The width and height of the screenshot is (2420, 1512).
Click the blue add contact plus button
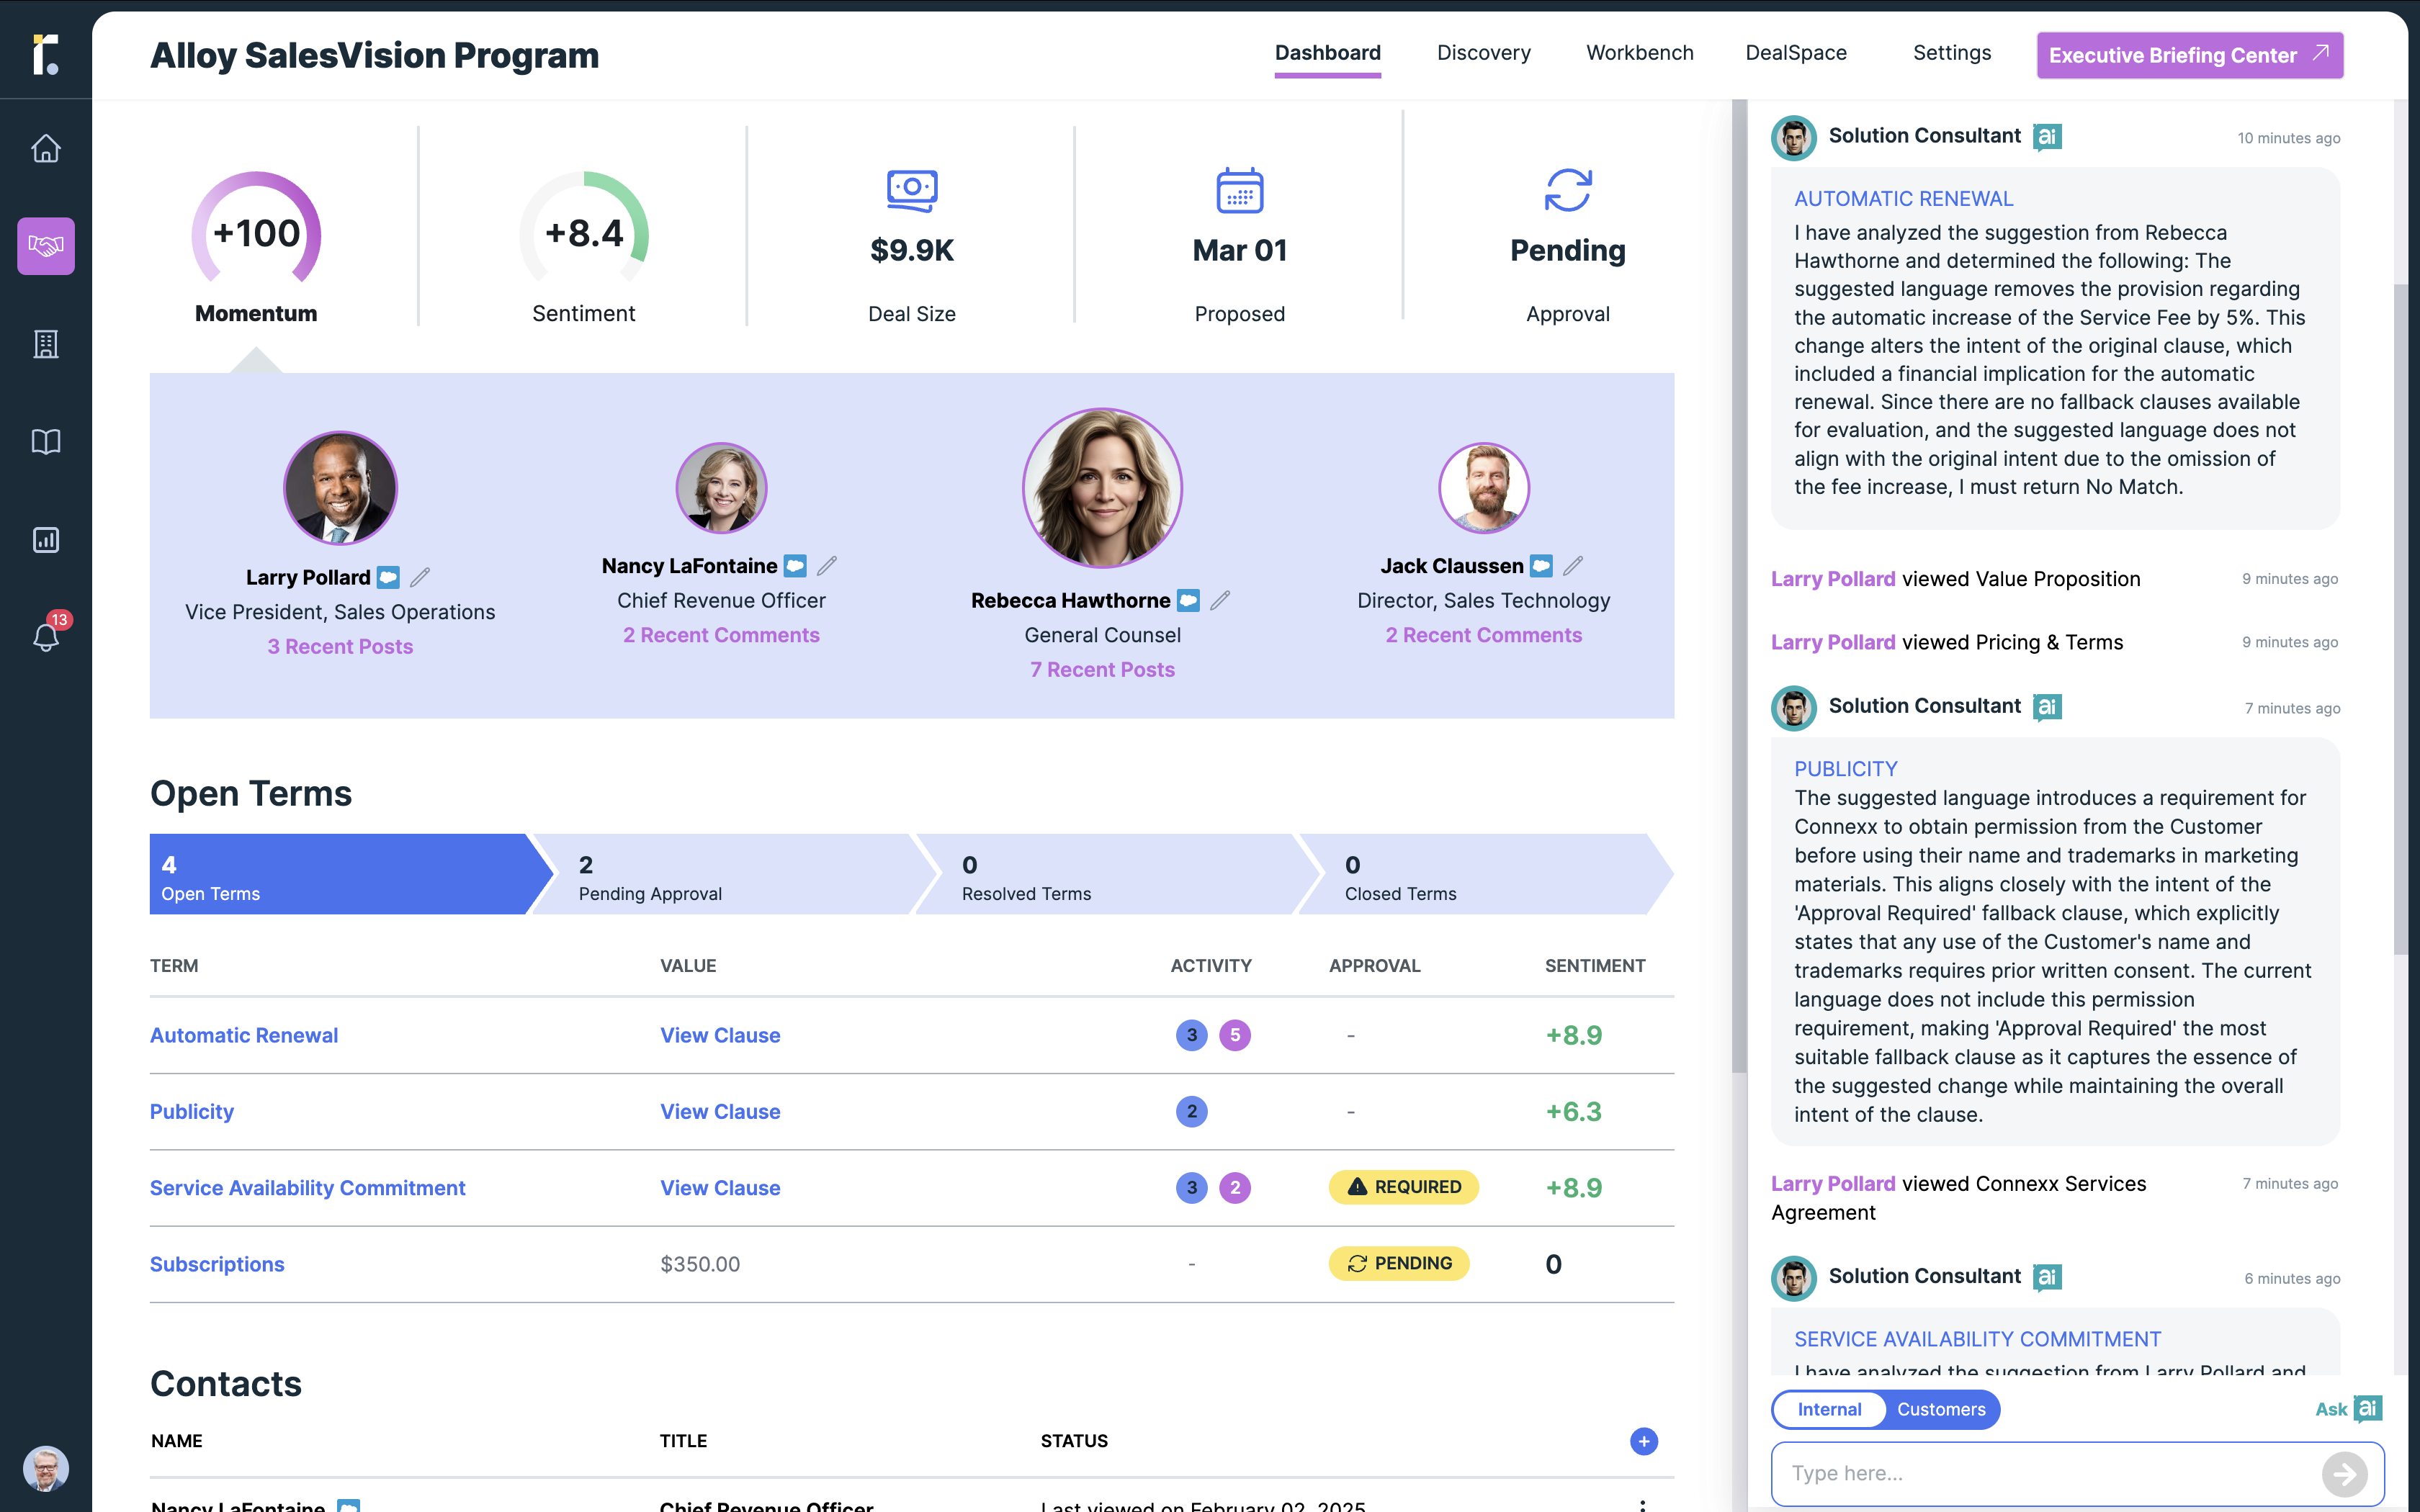(x=1643, y=1441)
